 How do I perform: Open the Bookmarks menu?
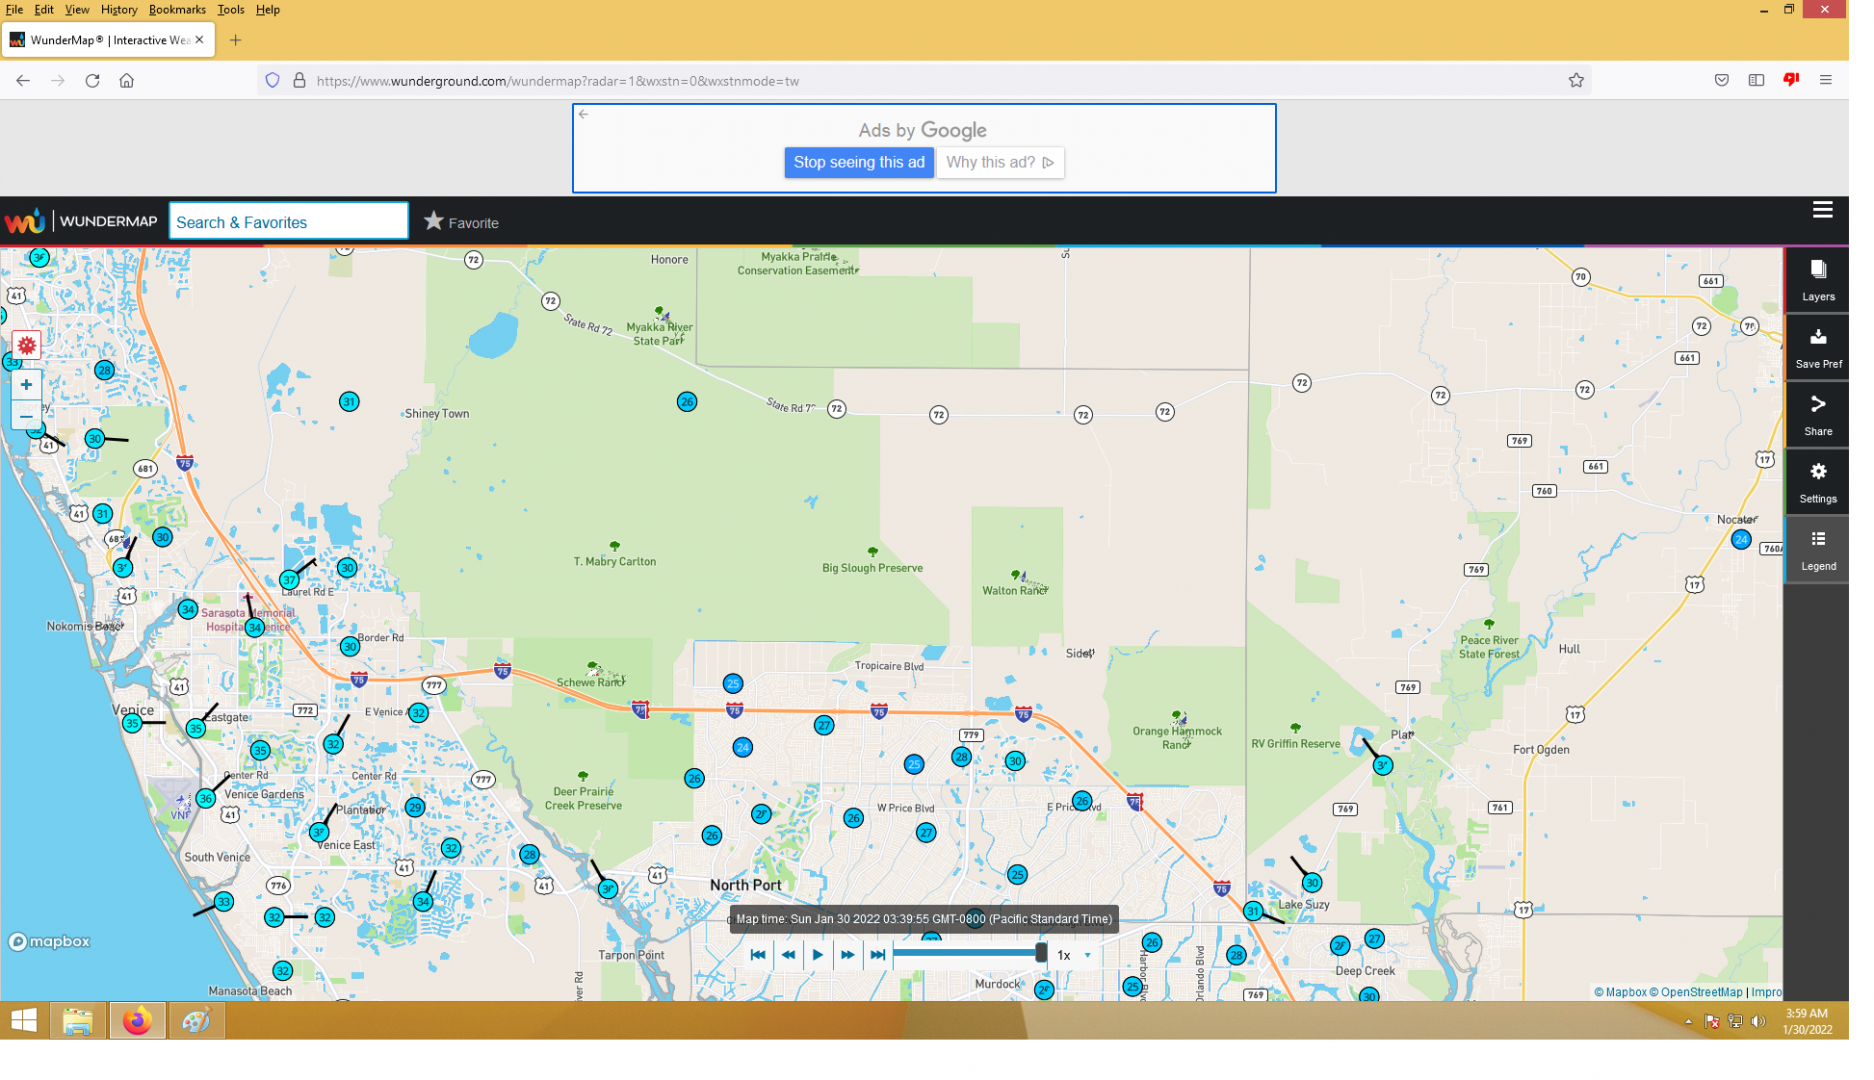[x=179, y=10]
